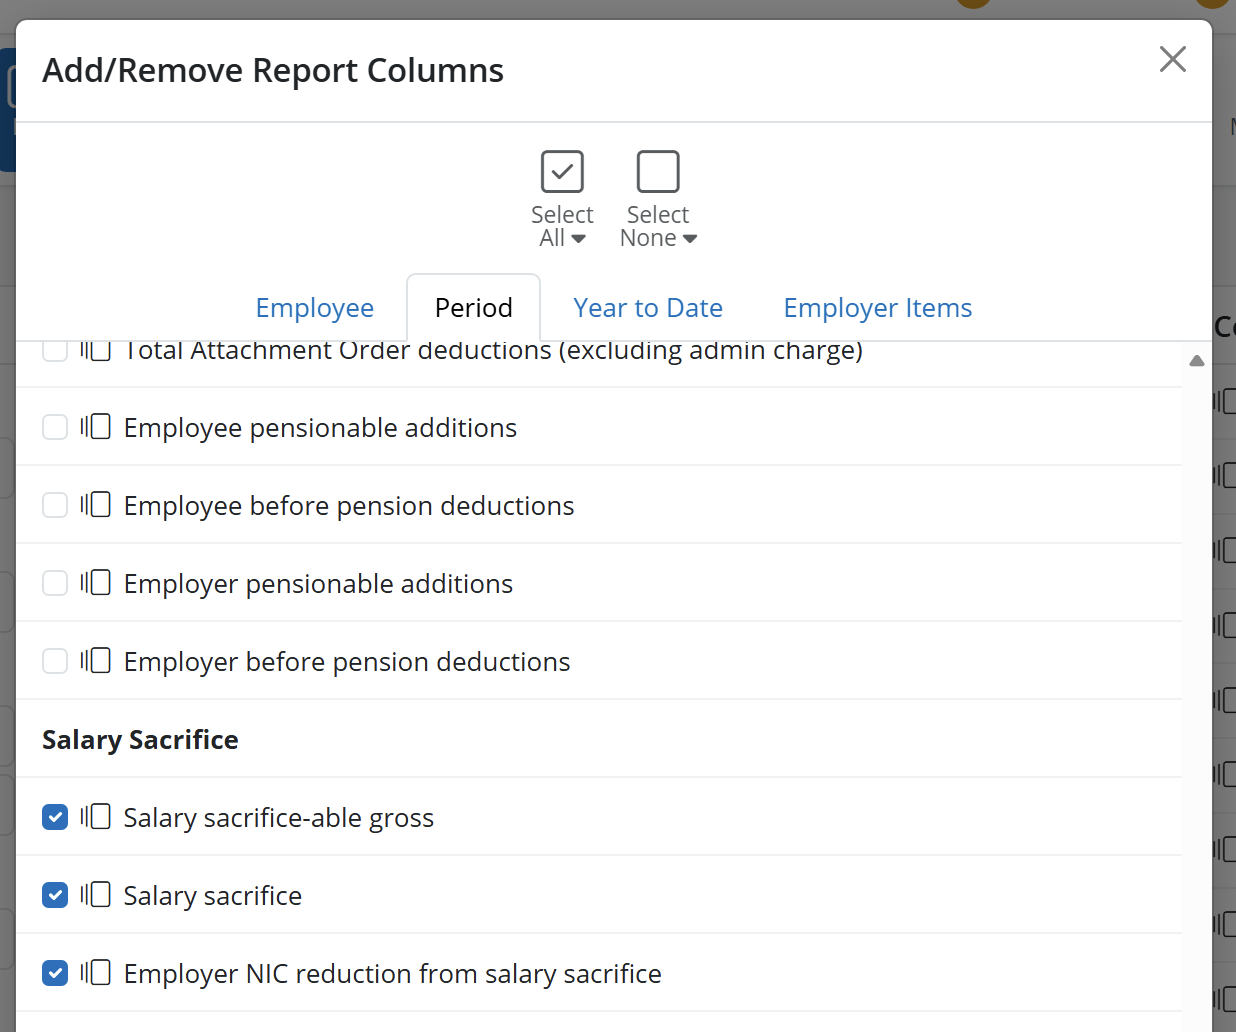Close the Add/Remove Report Columns dialog
The height and width of the screenshot is (1032, 1236).
[1173, 59]
